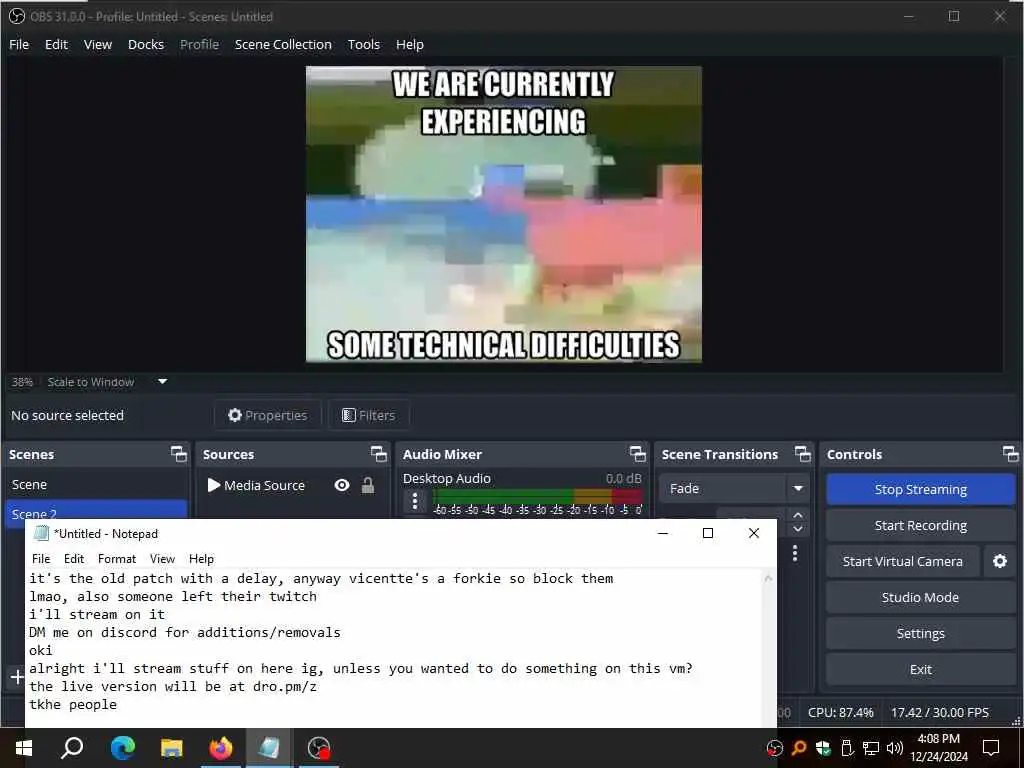Click the Desktop Audio level meter
Viewport: 1024px width, 768px height.
tap(537, 496)
